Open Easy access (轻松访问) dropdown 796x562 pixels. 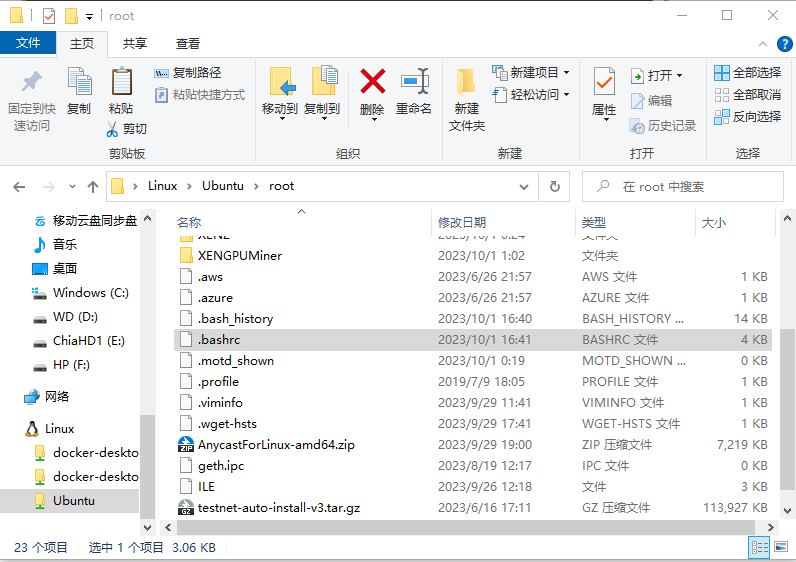pyautogui.click(x=530, y=94)
